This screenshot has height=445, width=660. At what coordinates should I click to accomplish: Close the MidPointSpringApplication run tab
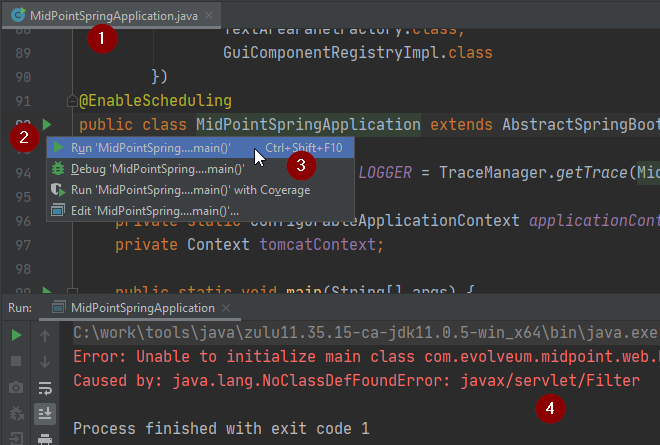227,308
